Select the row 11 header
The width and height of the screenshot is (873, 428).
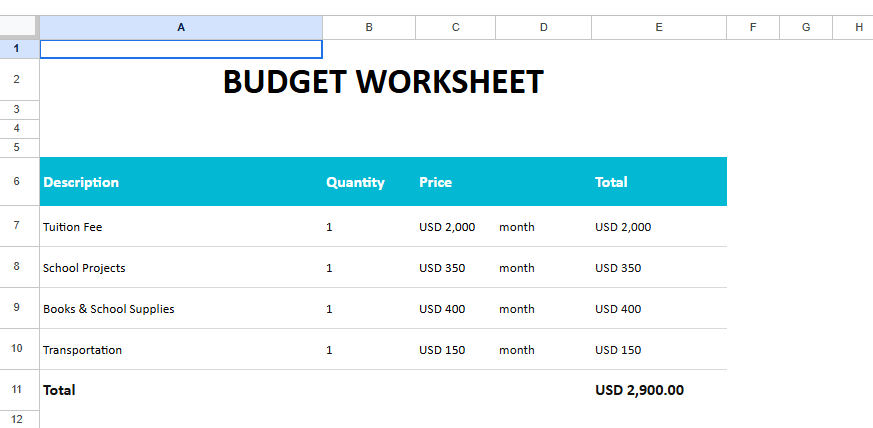coord(17,390)
